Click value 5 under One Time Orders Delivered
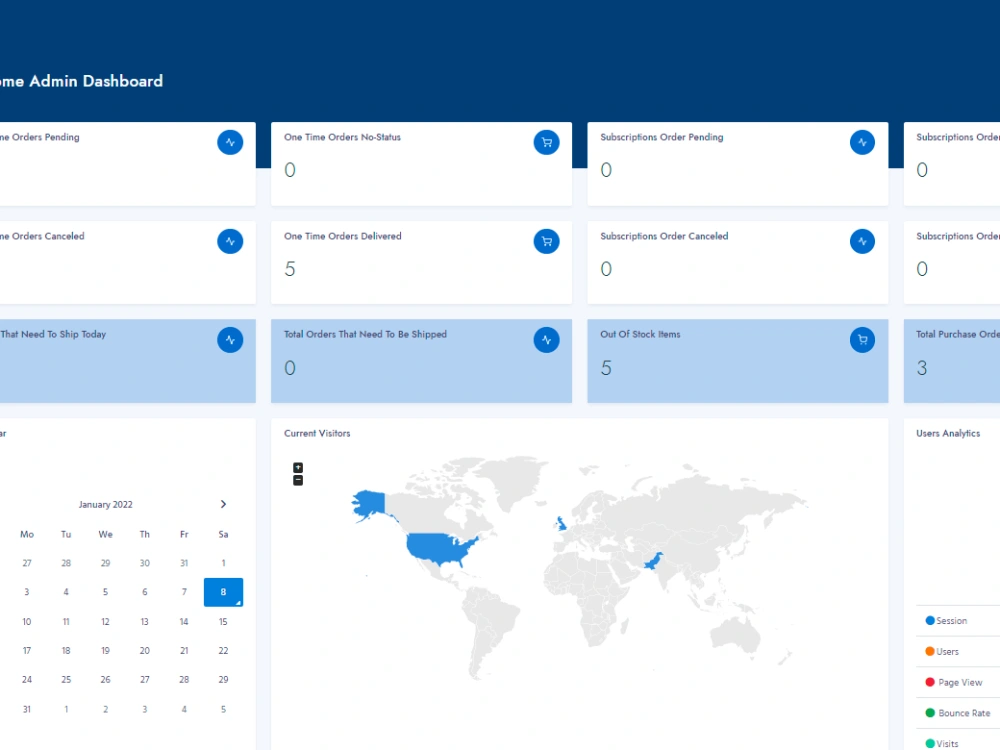Viewport: 1000px width, 750px height. coord(290,269)
